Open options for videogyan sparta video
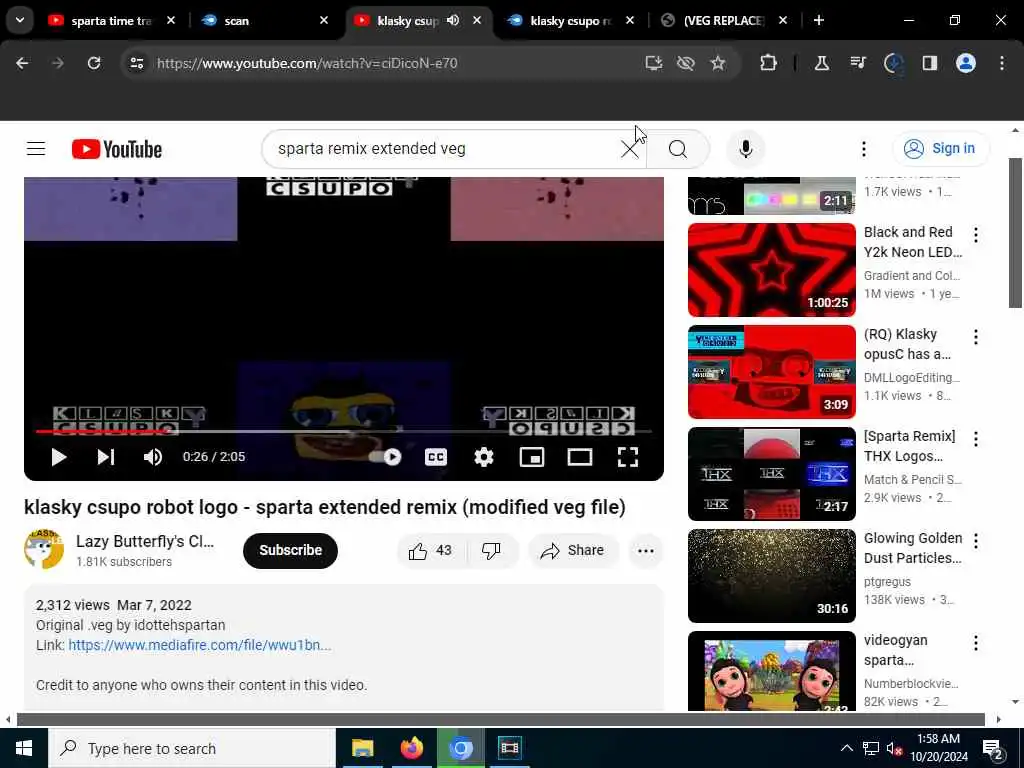 (976, 643)
